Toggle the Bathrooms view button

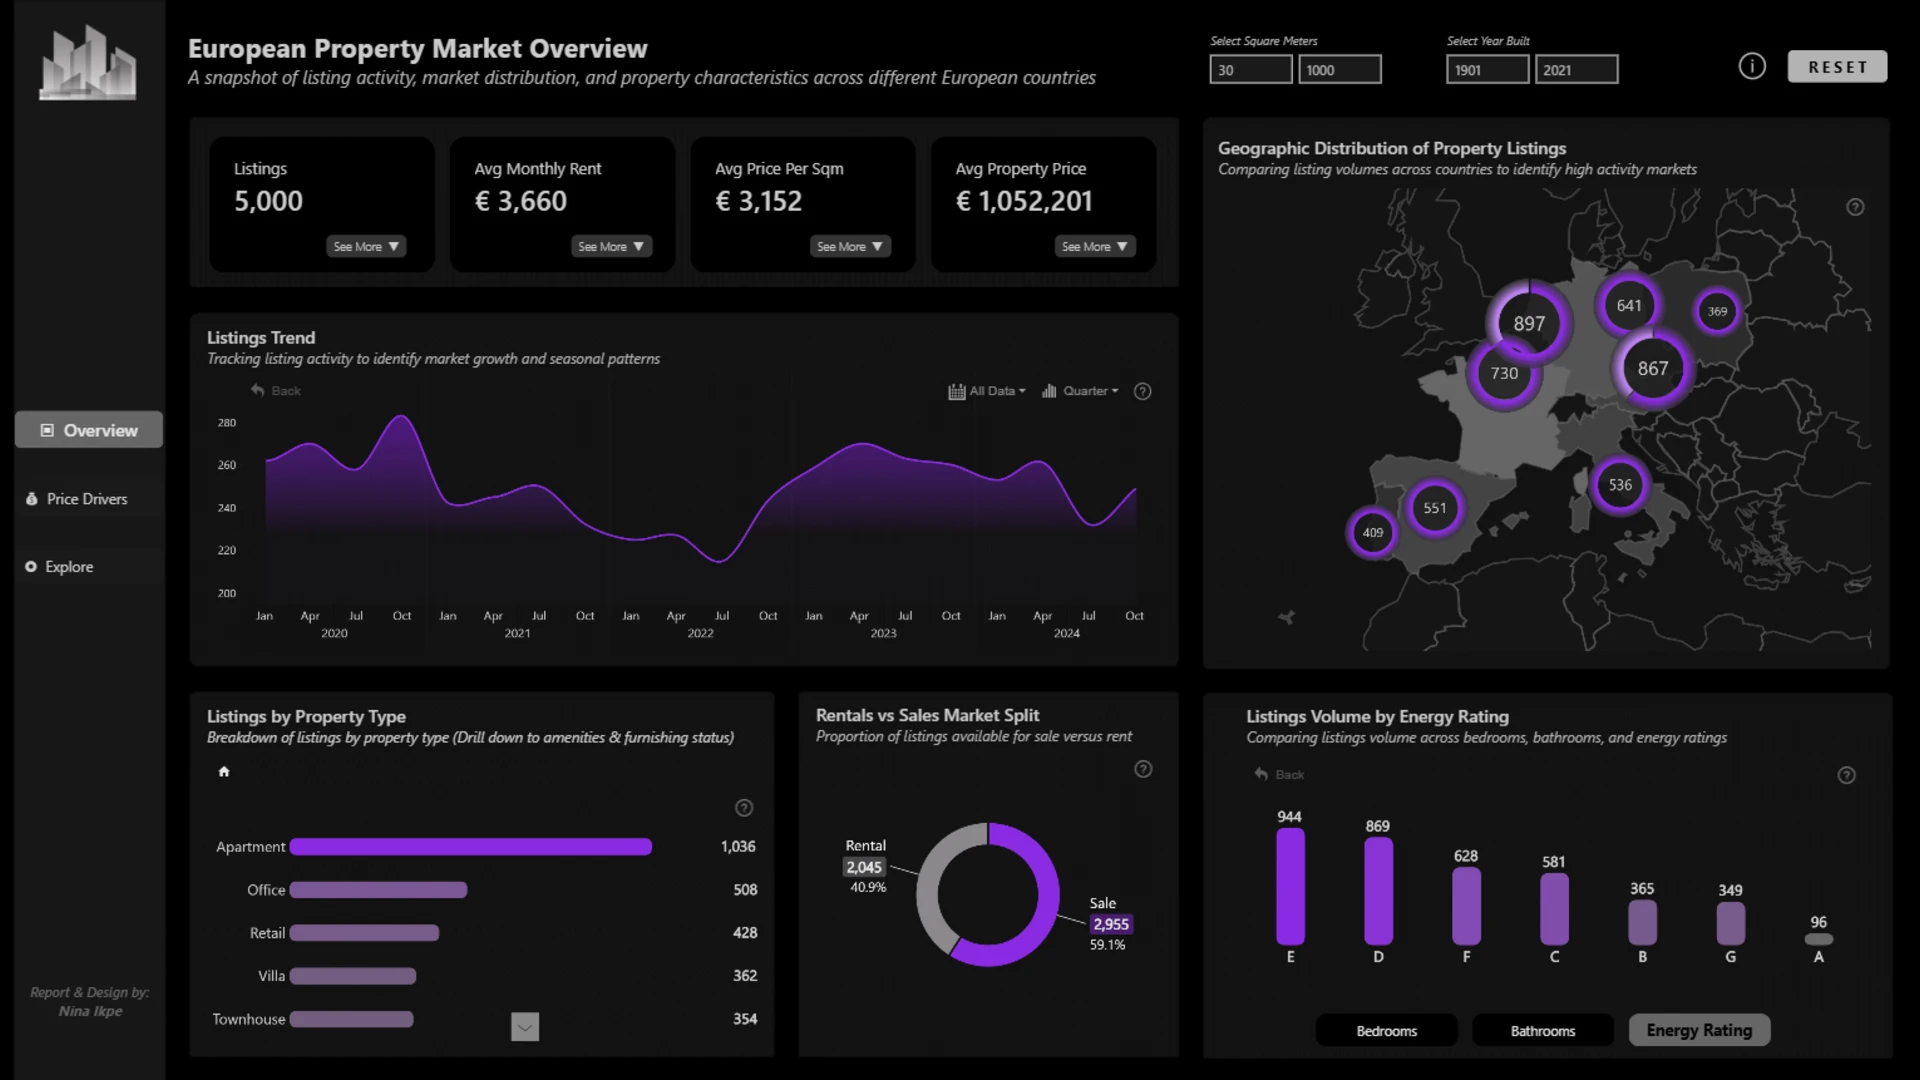click(x=1542, y=1030)
